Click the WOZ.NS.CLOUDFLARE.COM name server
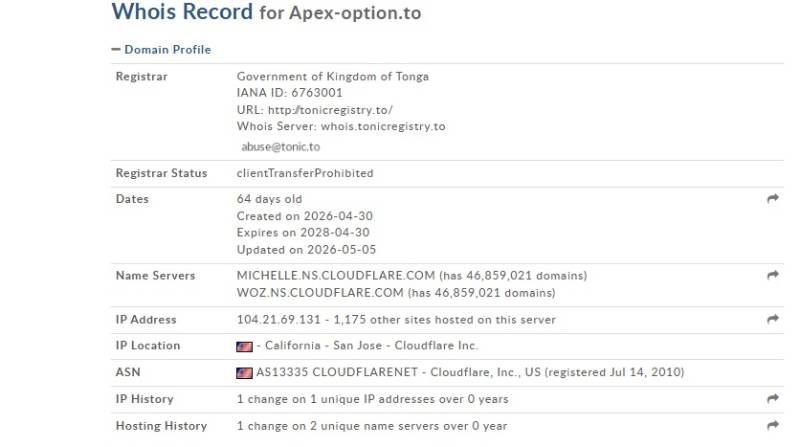 point(320,293)
